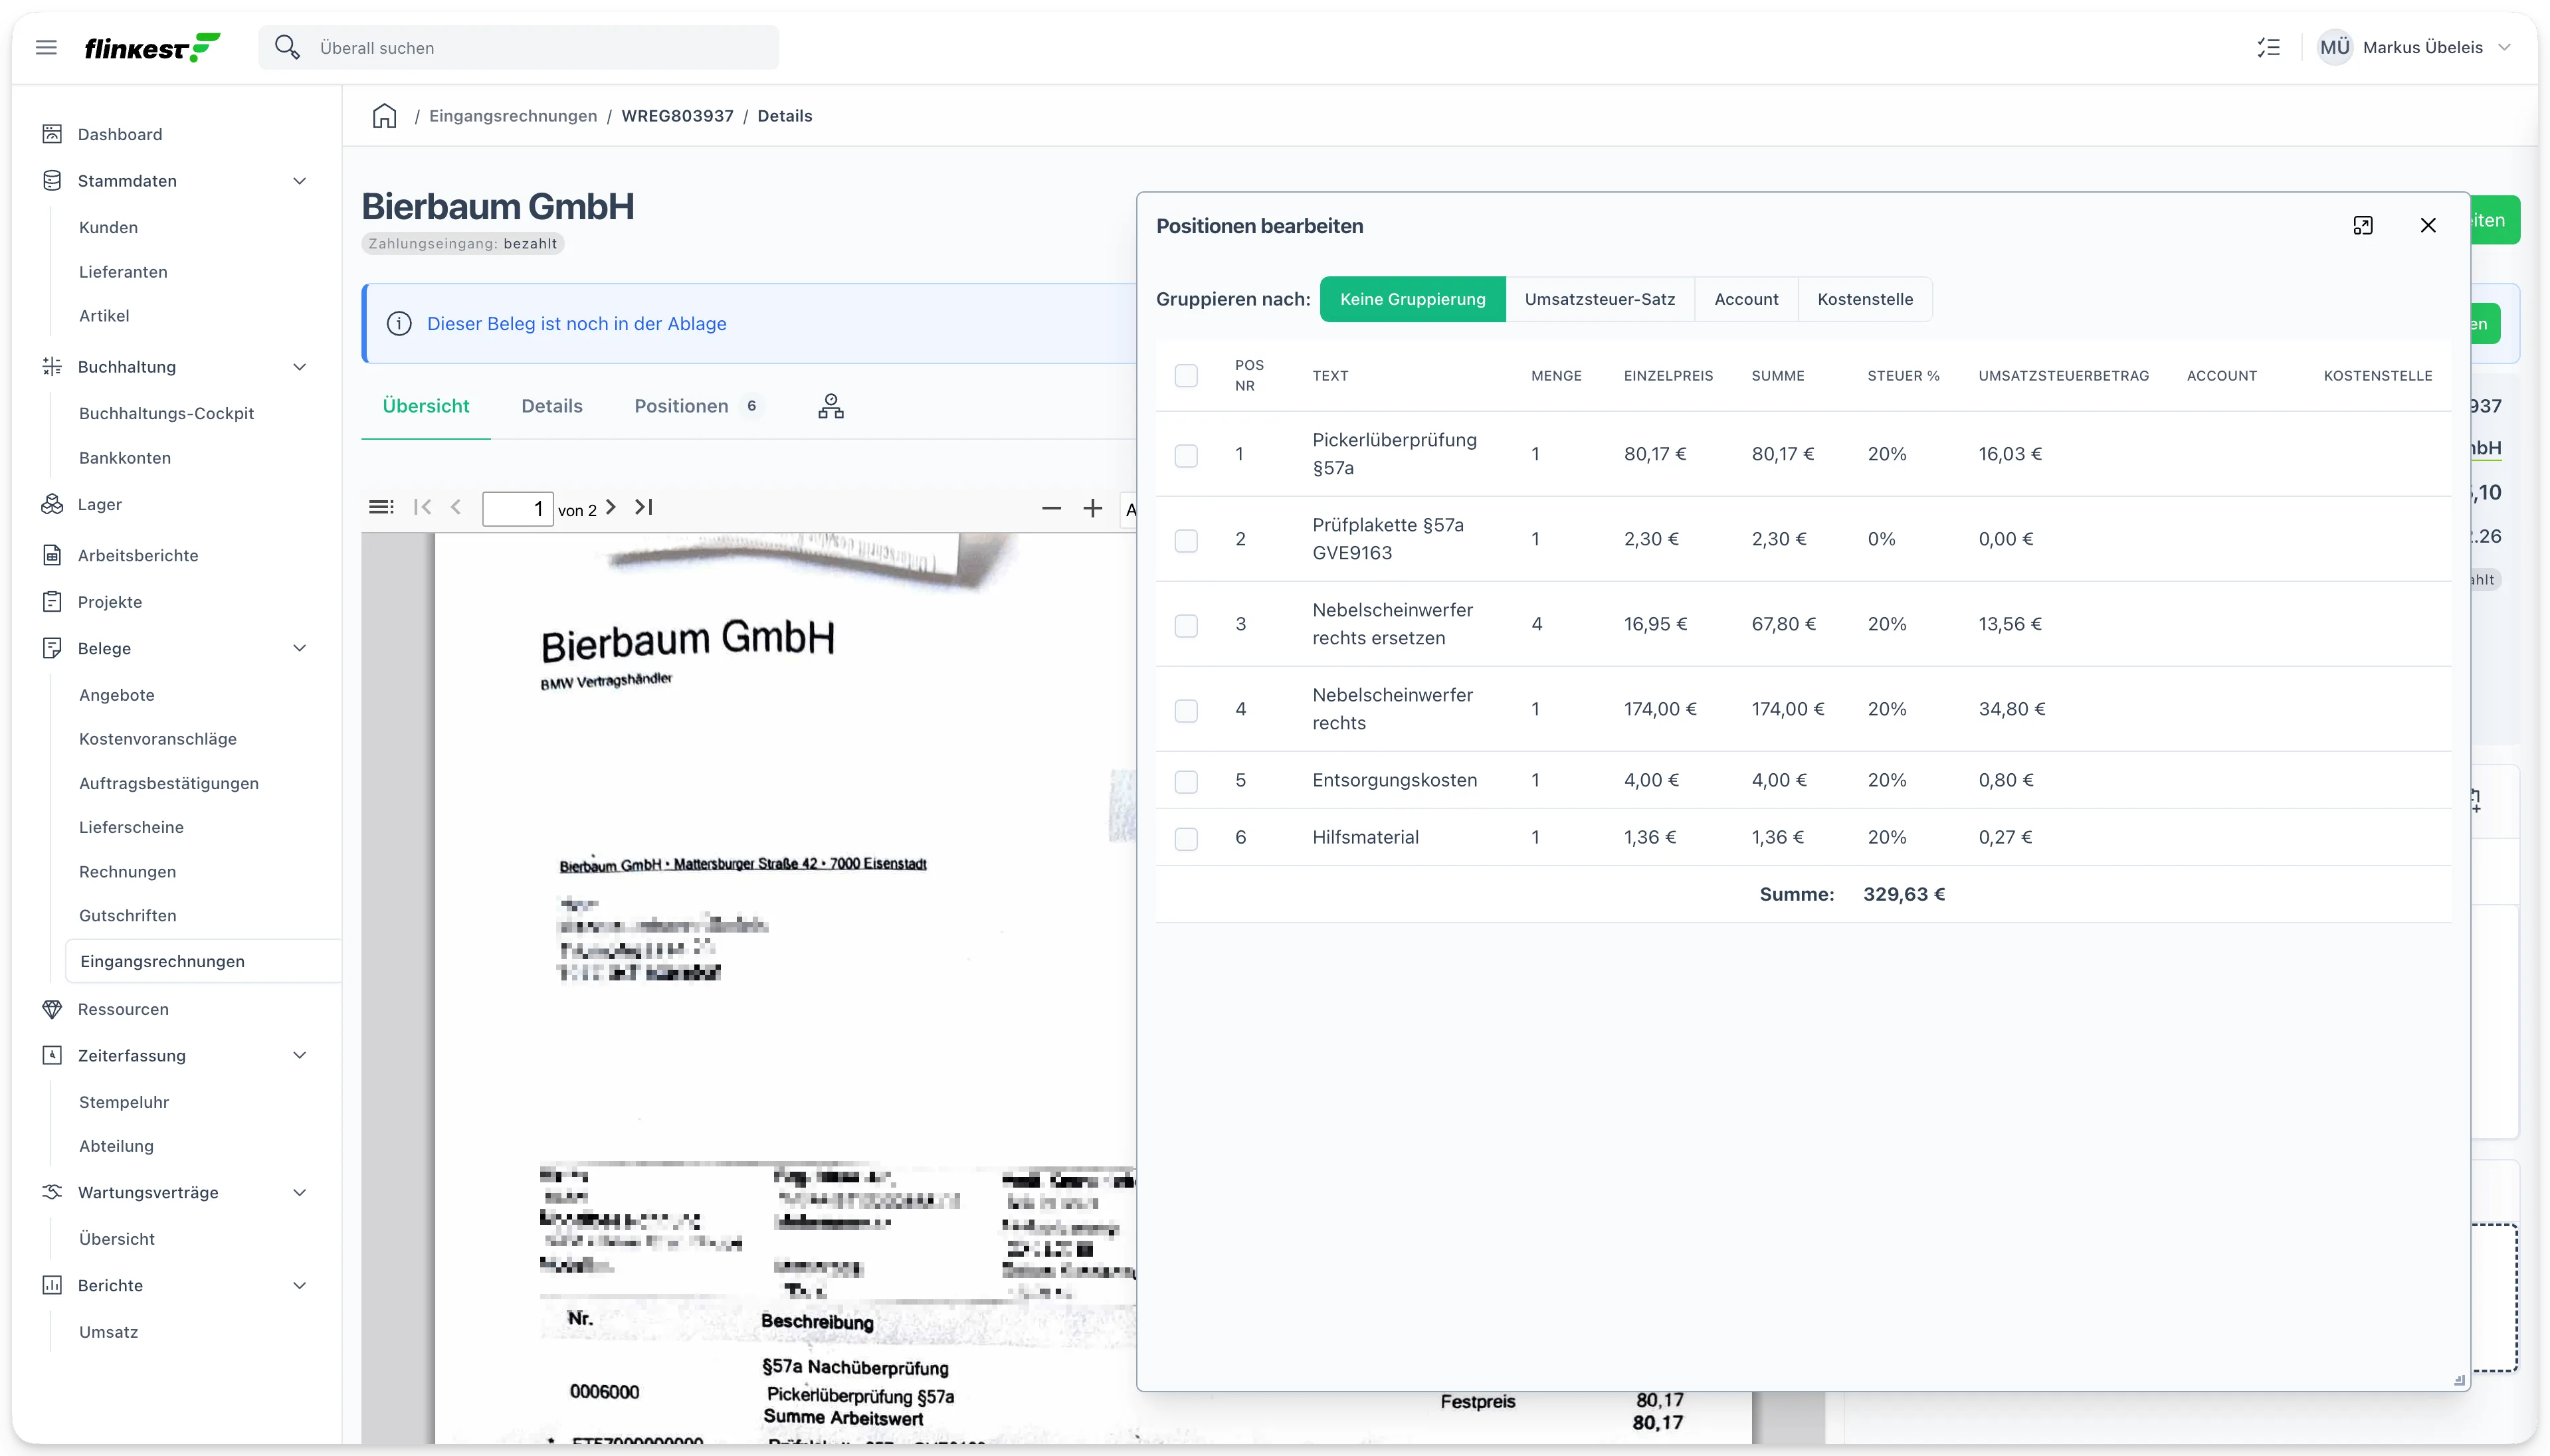Click the Lager boxes icon
Viewport: 2550px width, 1456px height.
click(52, 504)
